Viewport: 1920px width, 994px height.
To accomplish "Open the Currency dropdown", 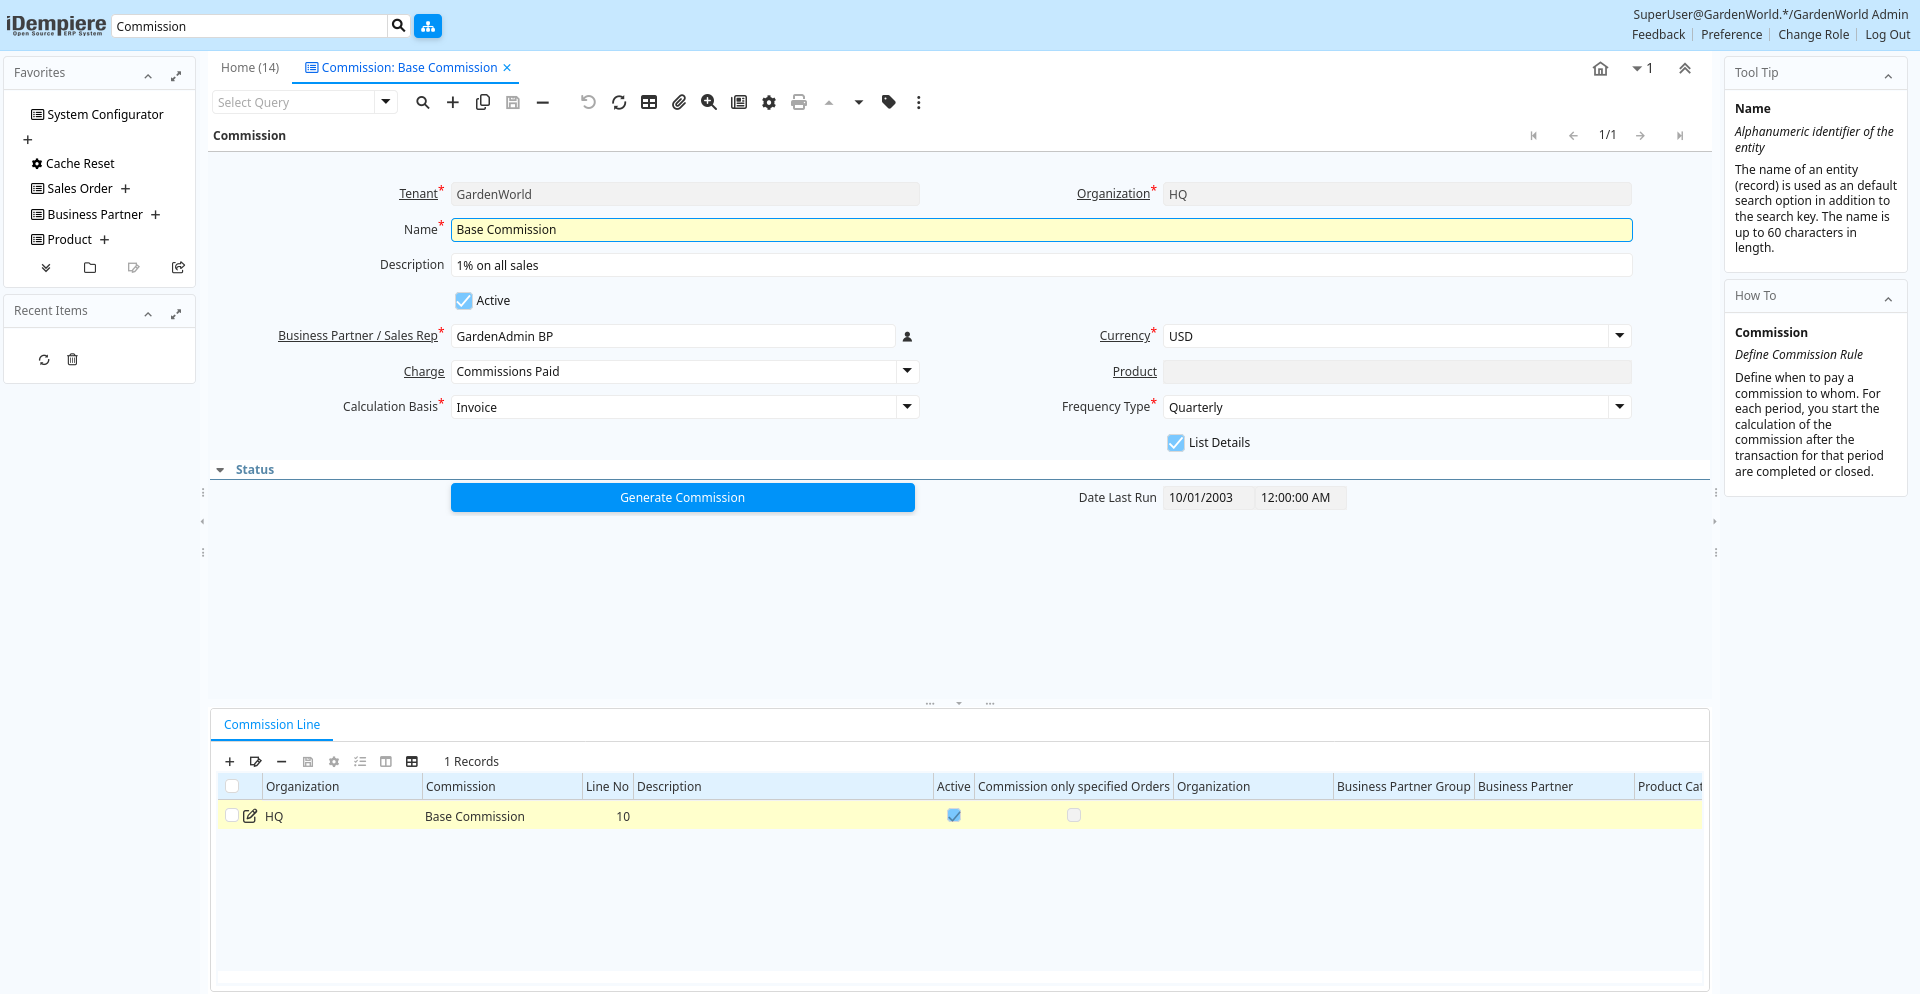I will [x=1619, y=336].
